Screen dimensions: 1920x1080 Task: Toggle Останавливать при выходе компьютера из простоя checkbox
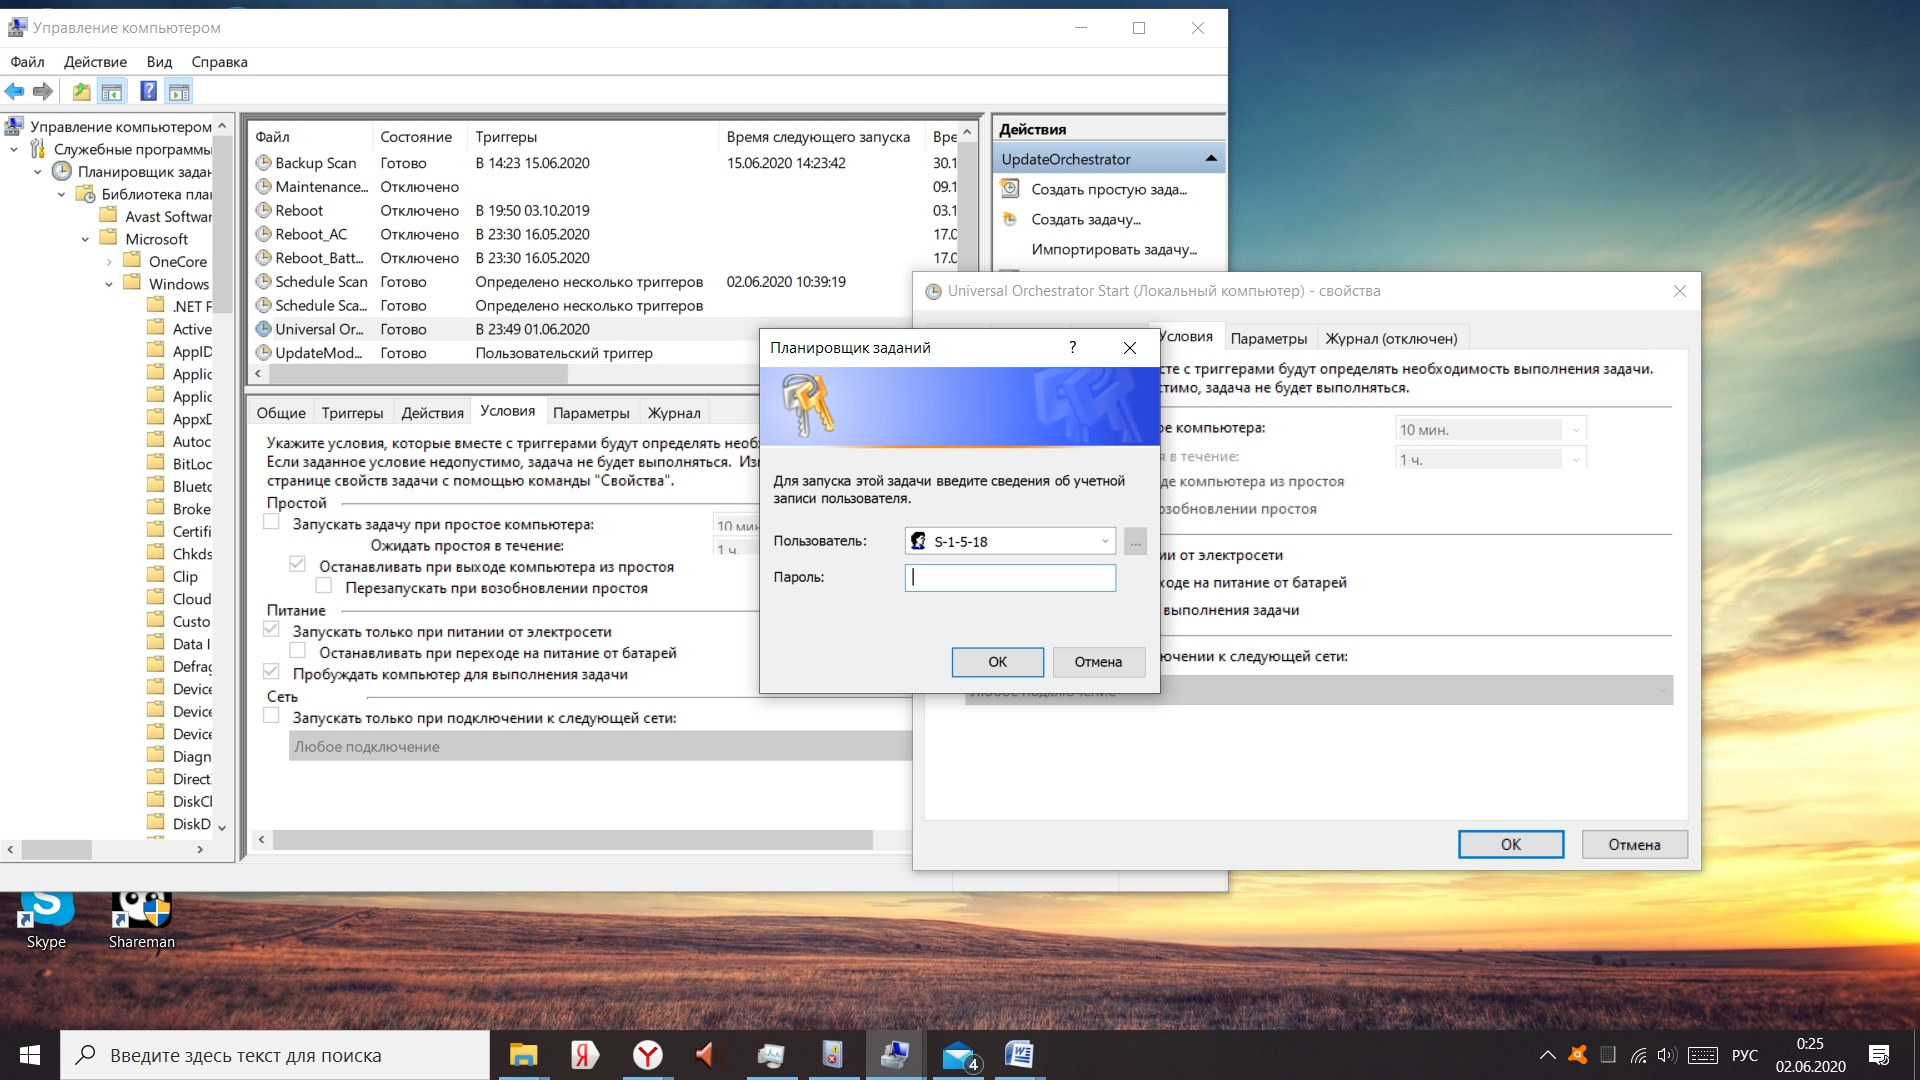pos(297,565)
